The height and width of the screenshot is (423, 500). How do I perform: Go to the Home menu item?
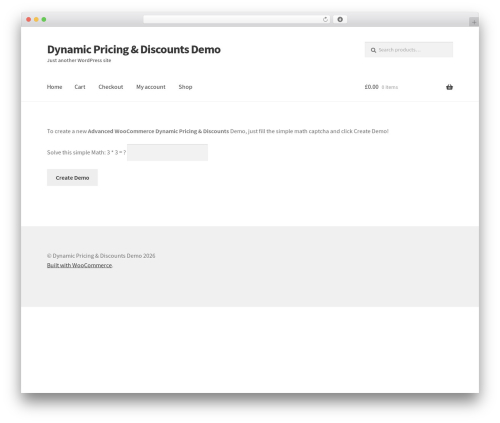click(x=54, y=87)
